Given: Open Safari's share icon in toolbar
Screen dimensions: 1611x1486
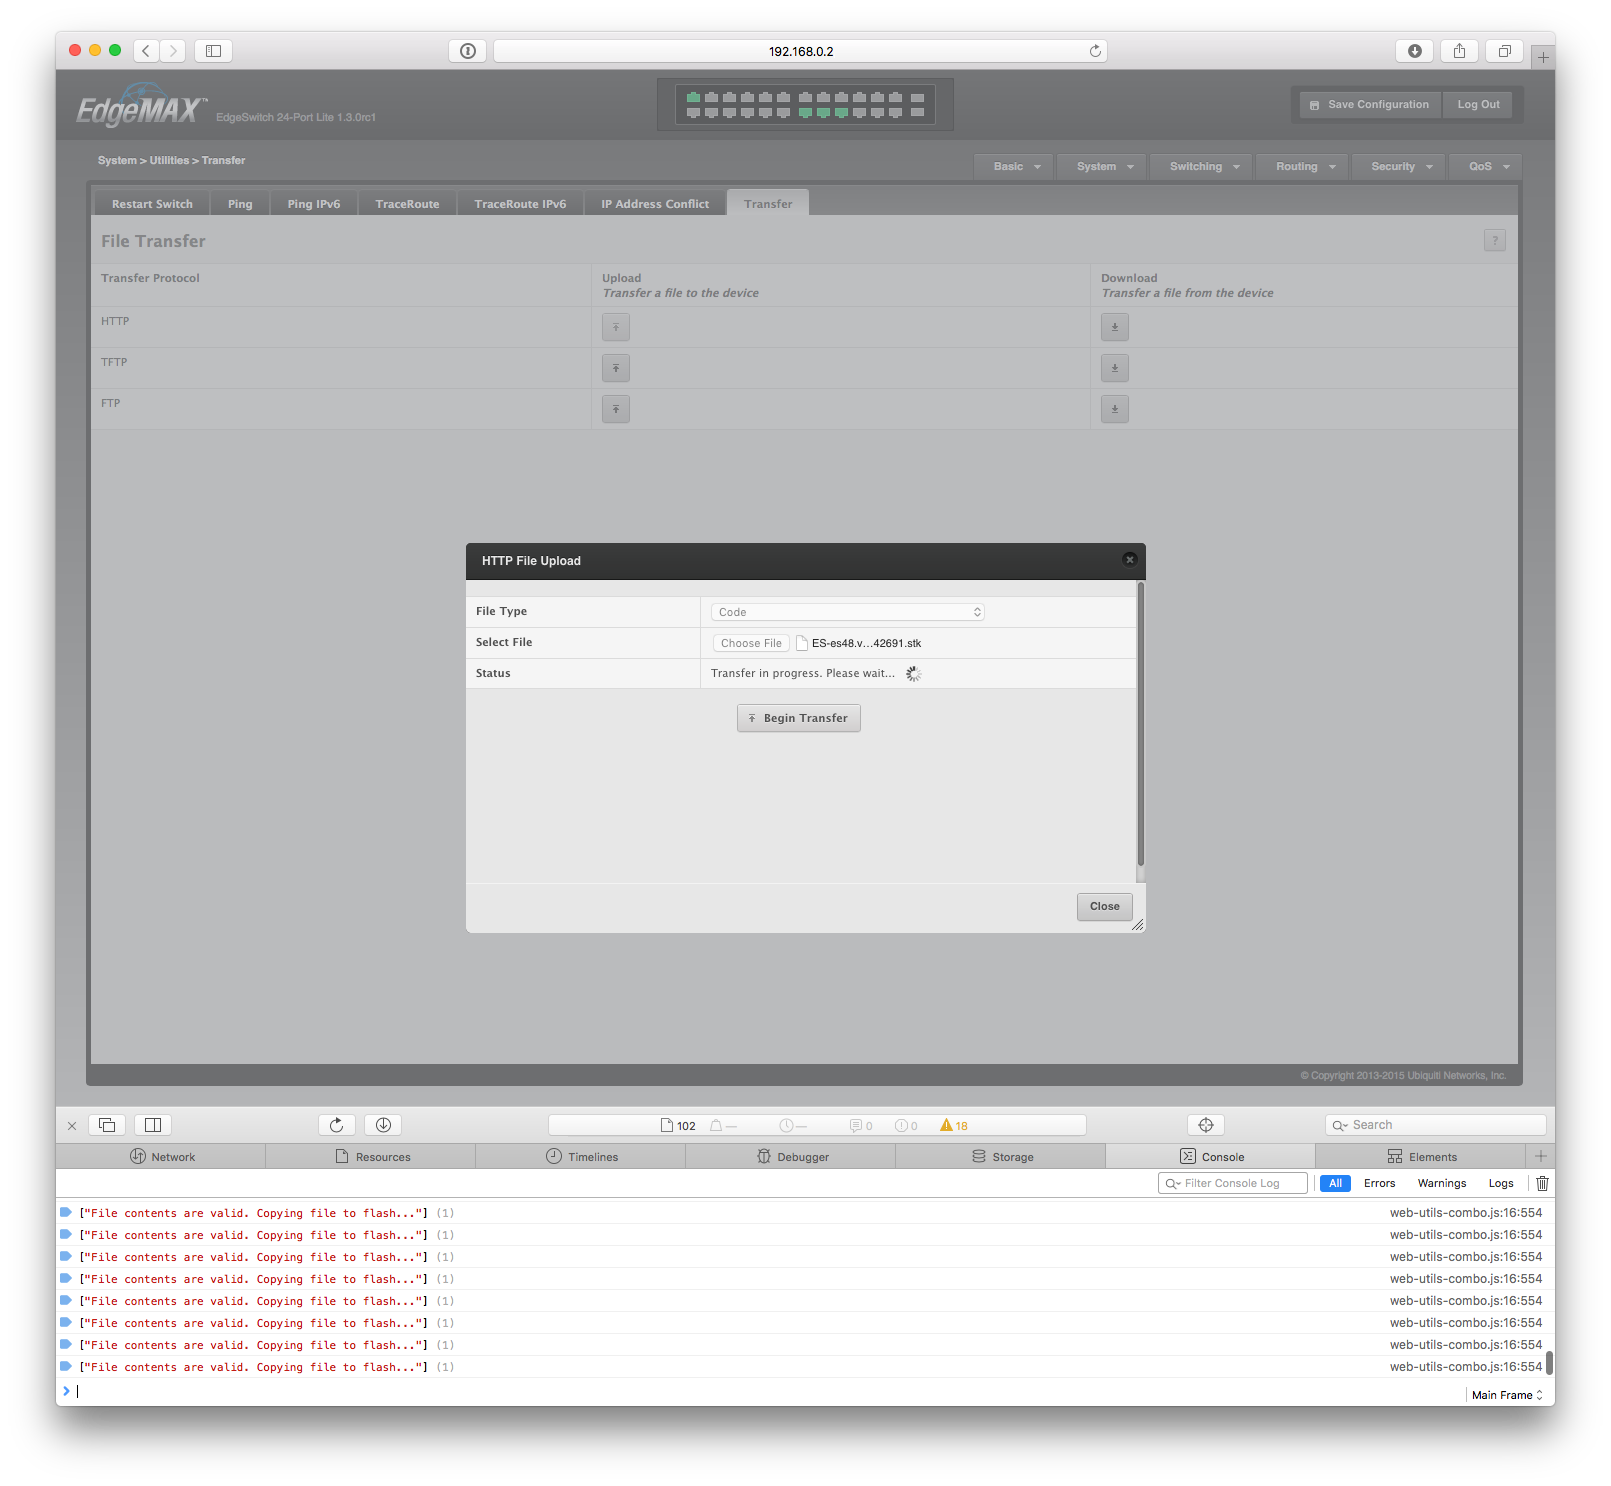Looking at the screenshot, I should coord(1459,51).
